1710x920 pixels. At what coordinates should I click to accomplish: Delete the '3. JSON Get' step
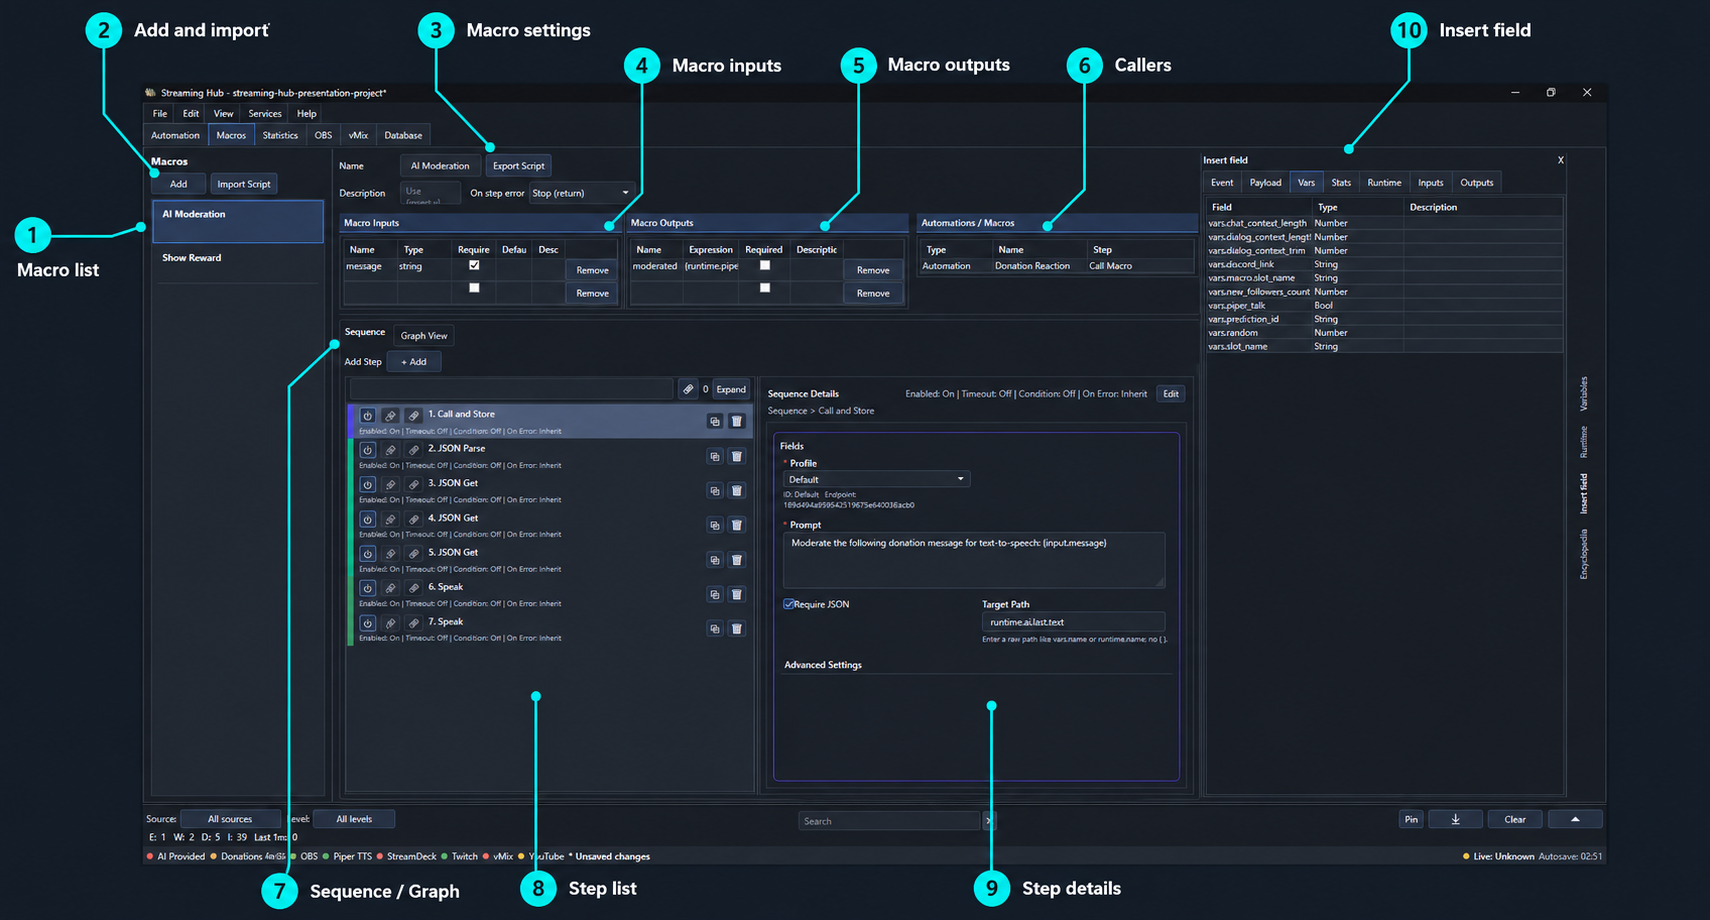click(x=737, y=491)
